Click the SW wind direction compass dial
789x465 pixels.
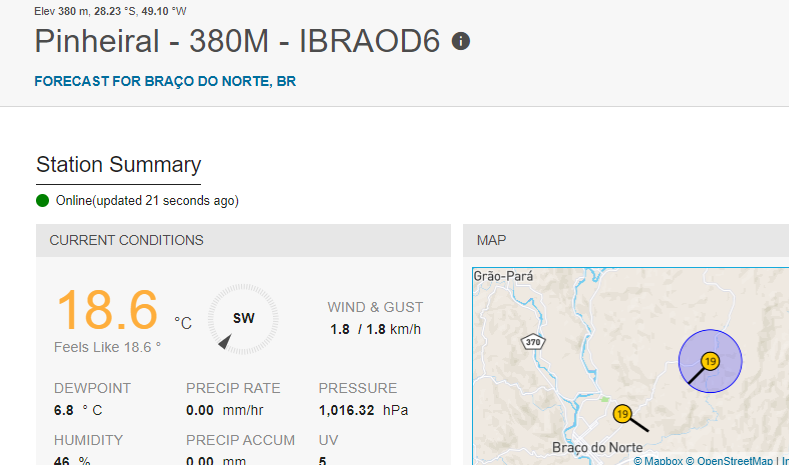tap(243, 319)
